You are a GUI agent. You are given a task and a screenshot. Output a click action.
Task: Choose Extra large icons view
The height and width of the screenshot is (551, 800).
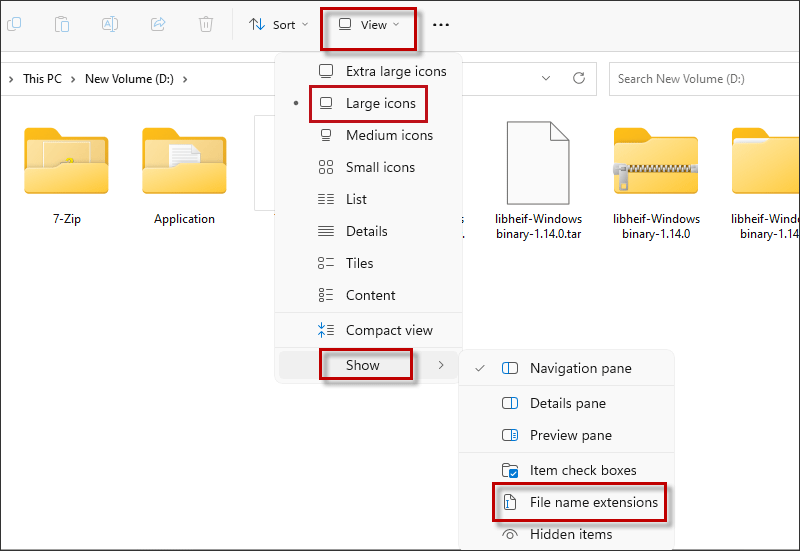pos(368,71)
